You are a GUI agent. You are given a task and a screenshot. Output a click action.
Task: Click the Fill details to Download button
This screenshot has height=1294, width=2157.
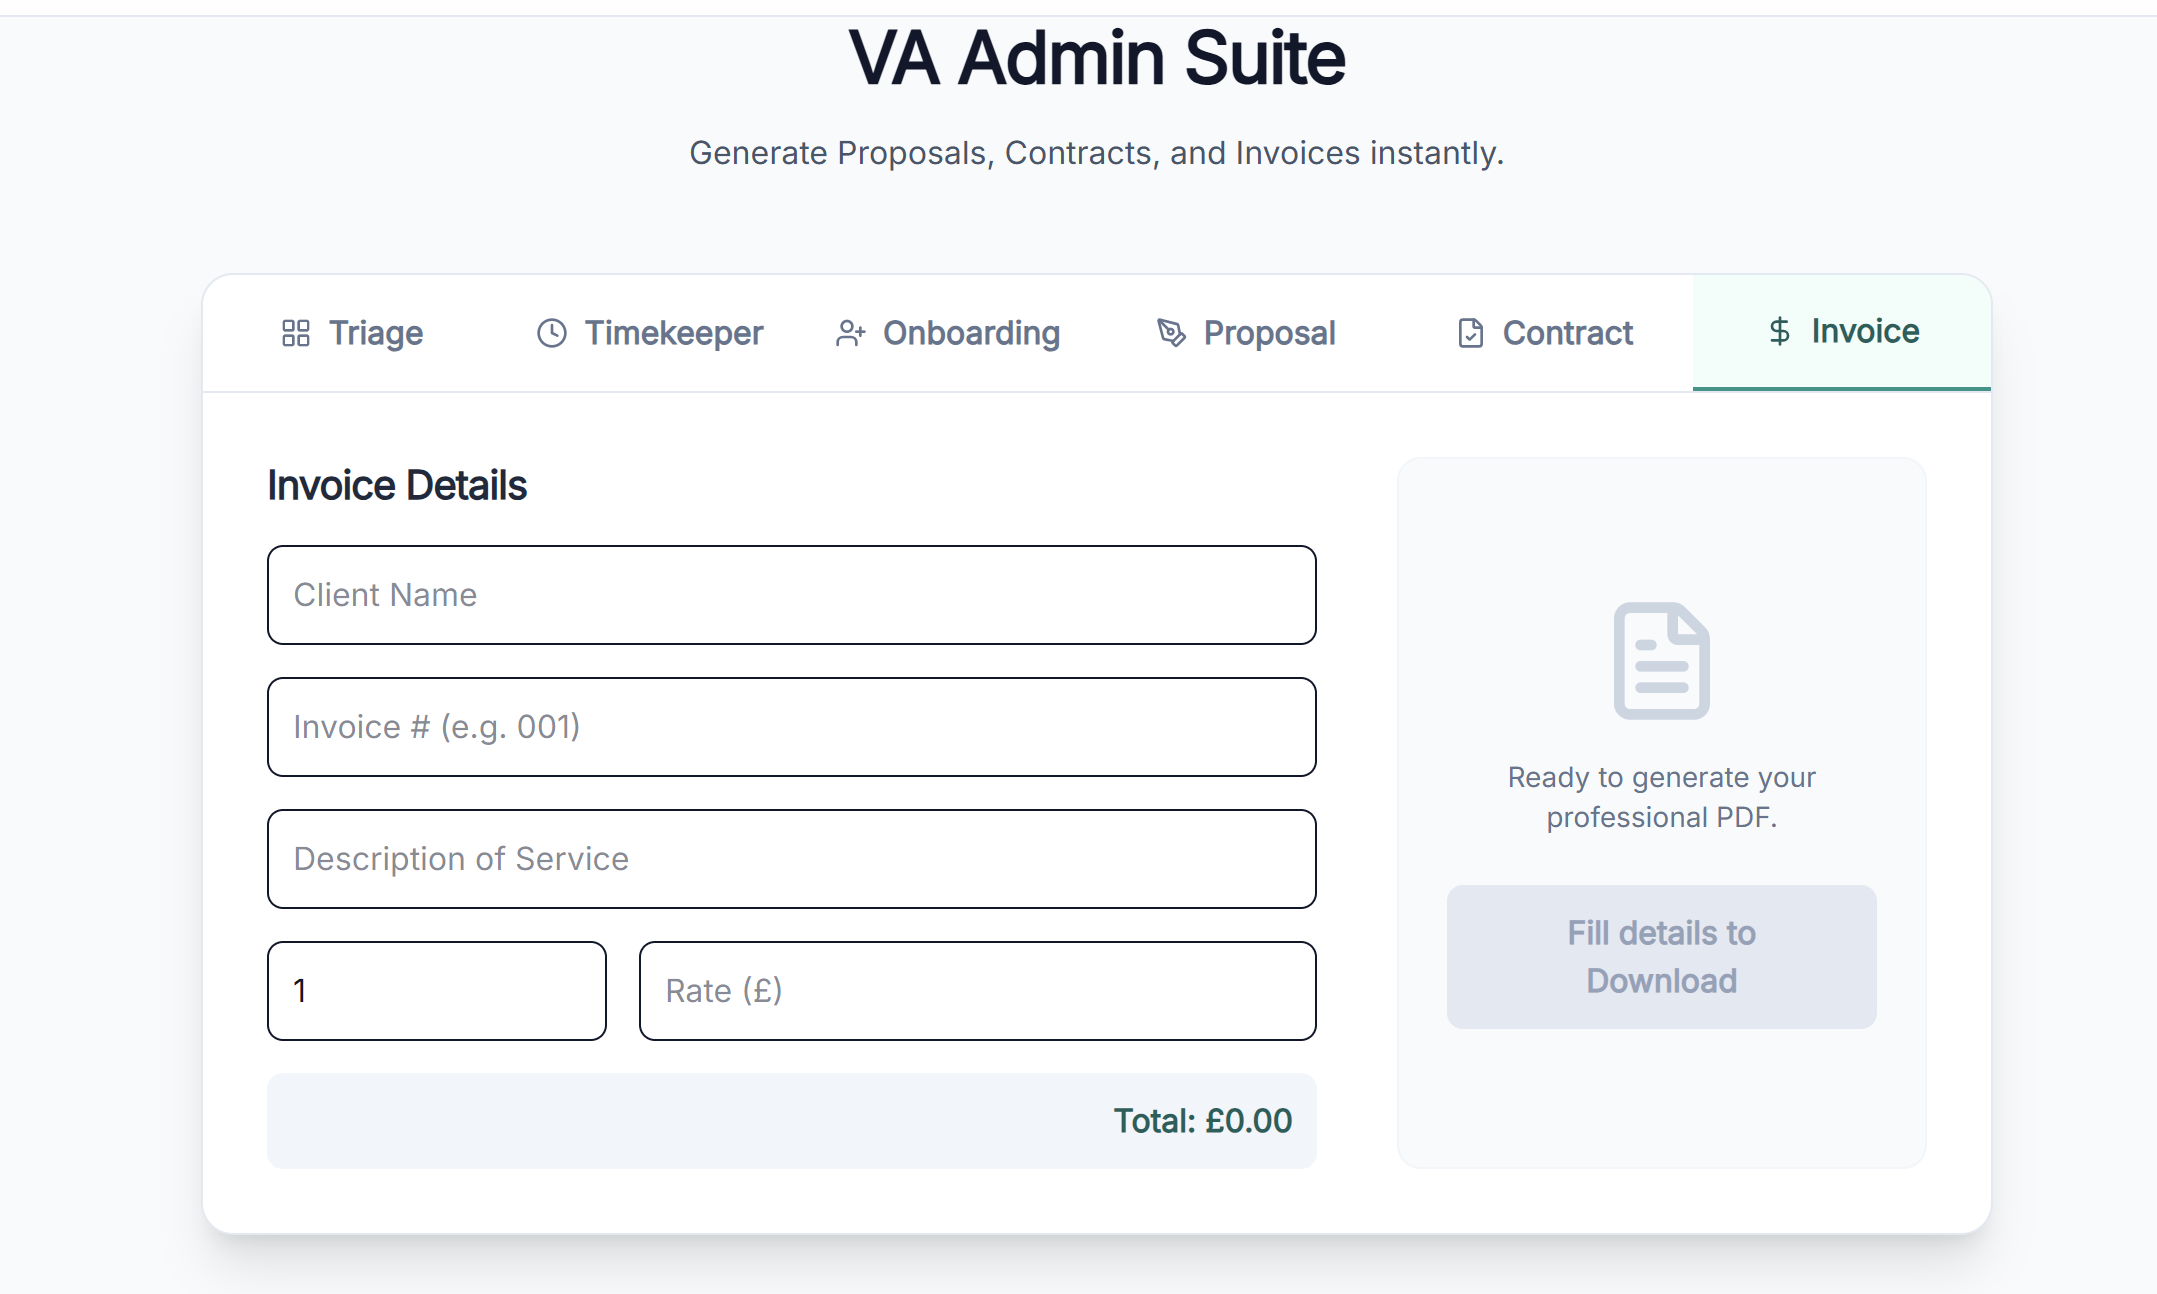(x=1661, y=956)
